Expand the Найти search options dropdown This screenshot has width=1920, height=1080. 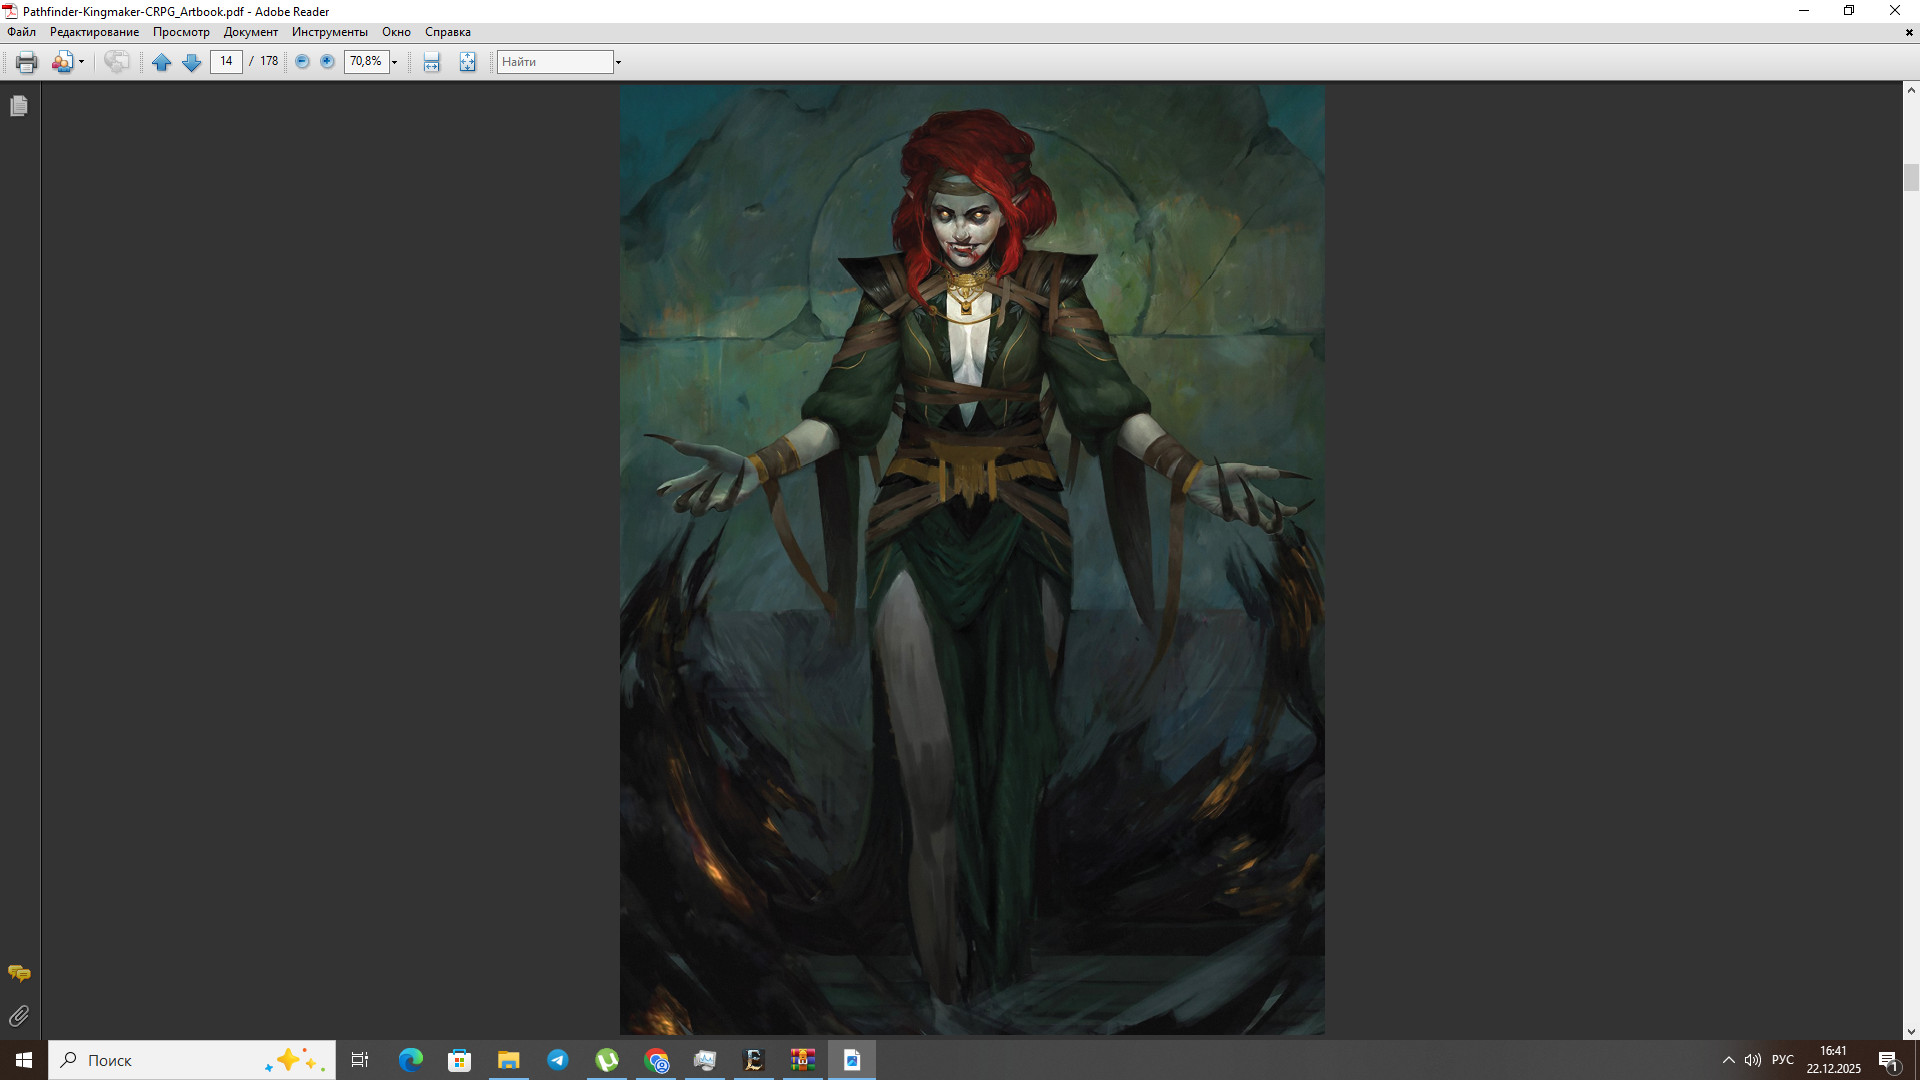618,62
